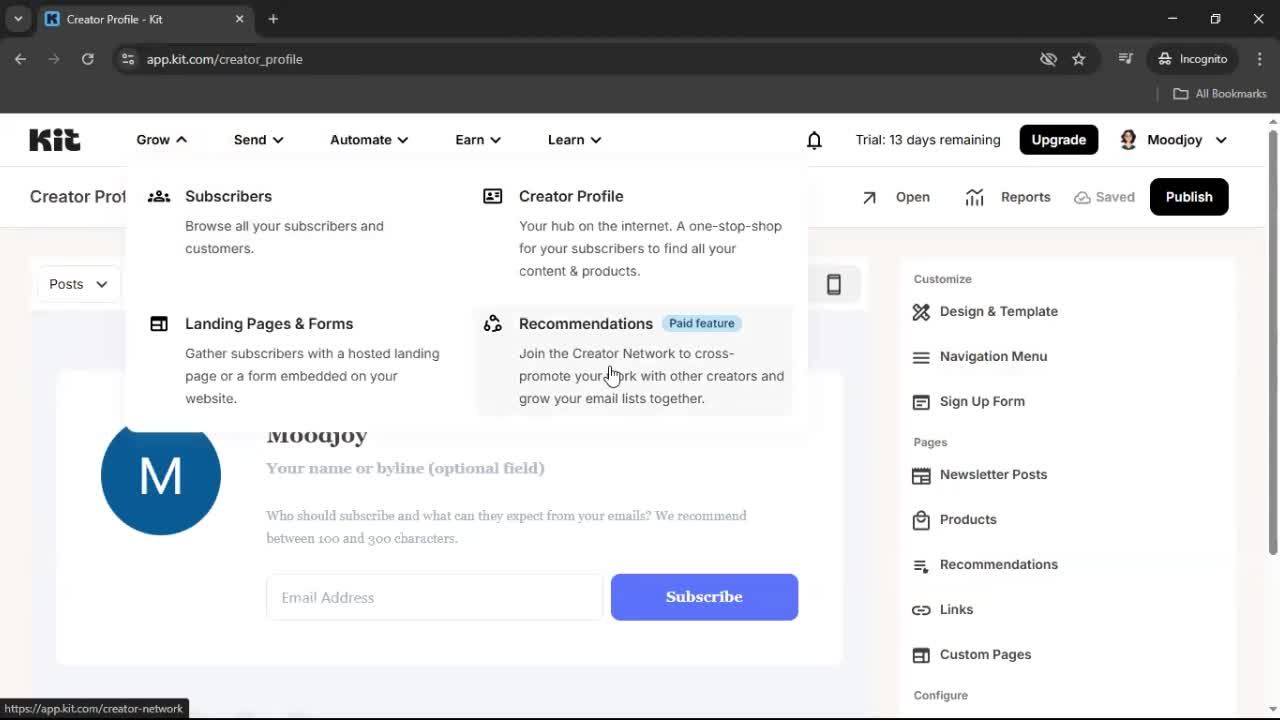Click the Upgrade button
This screenshot has width=1280, height=720.
tap(1058, 139)
